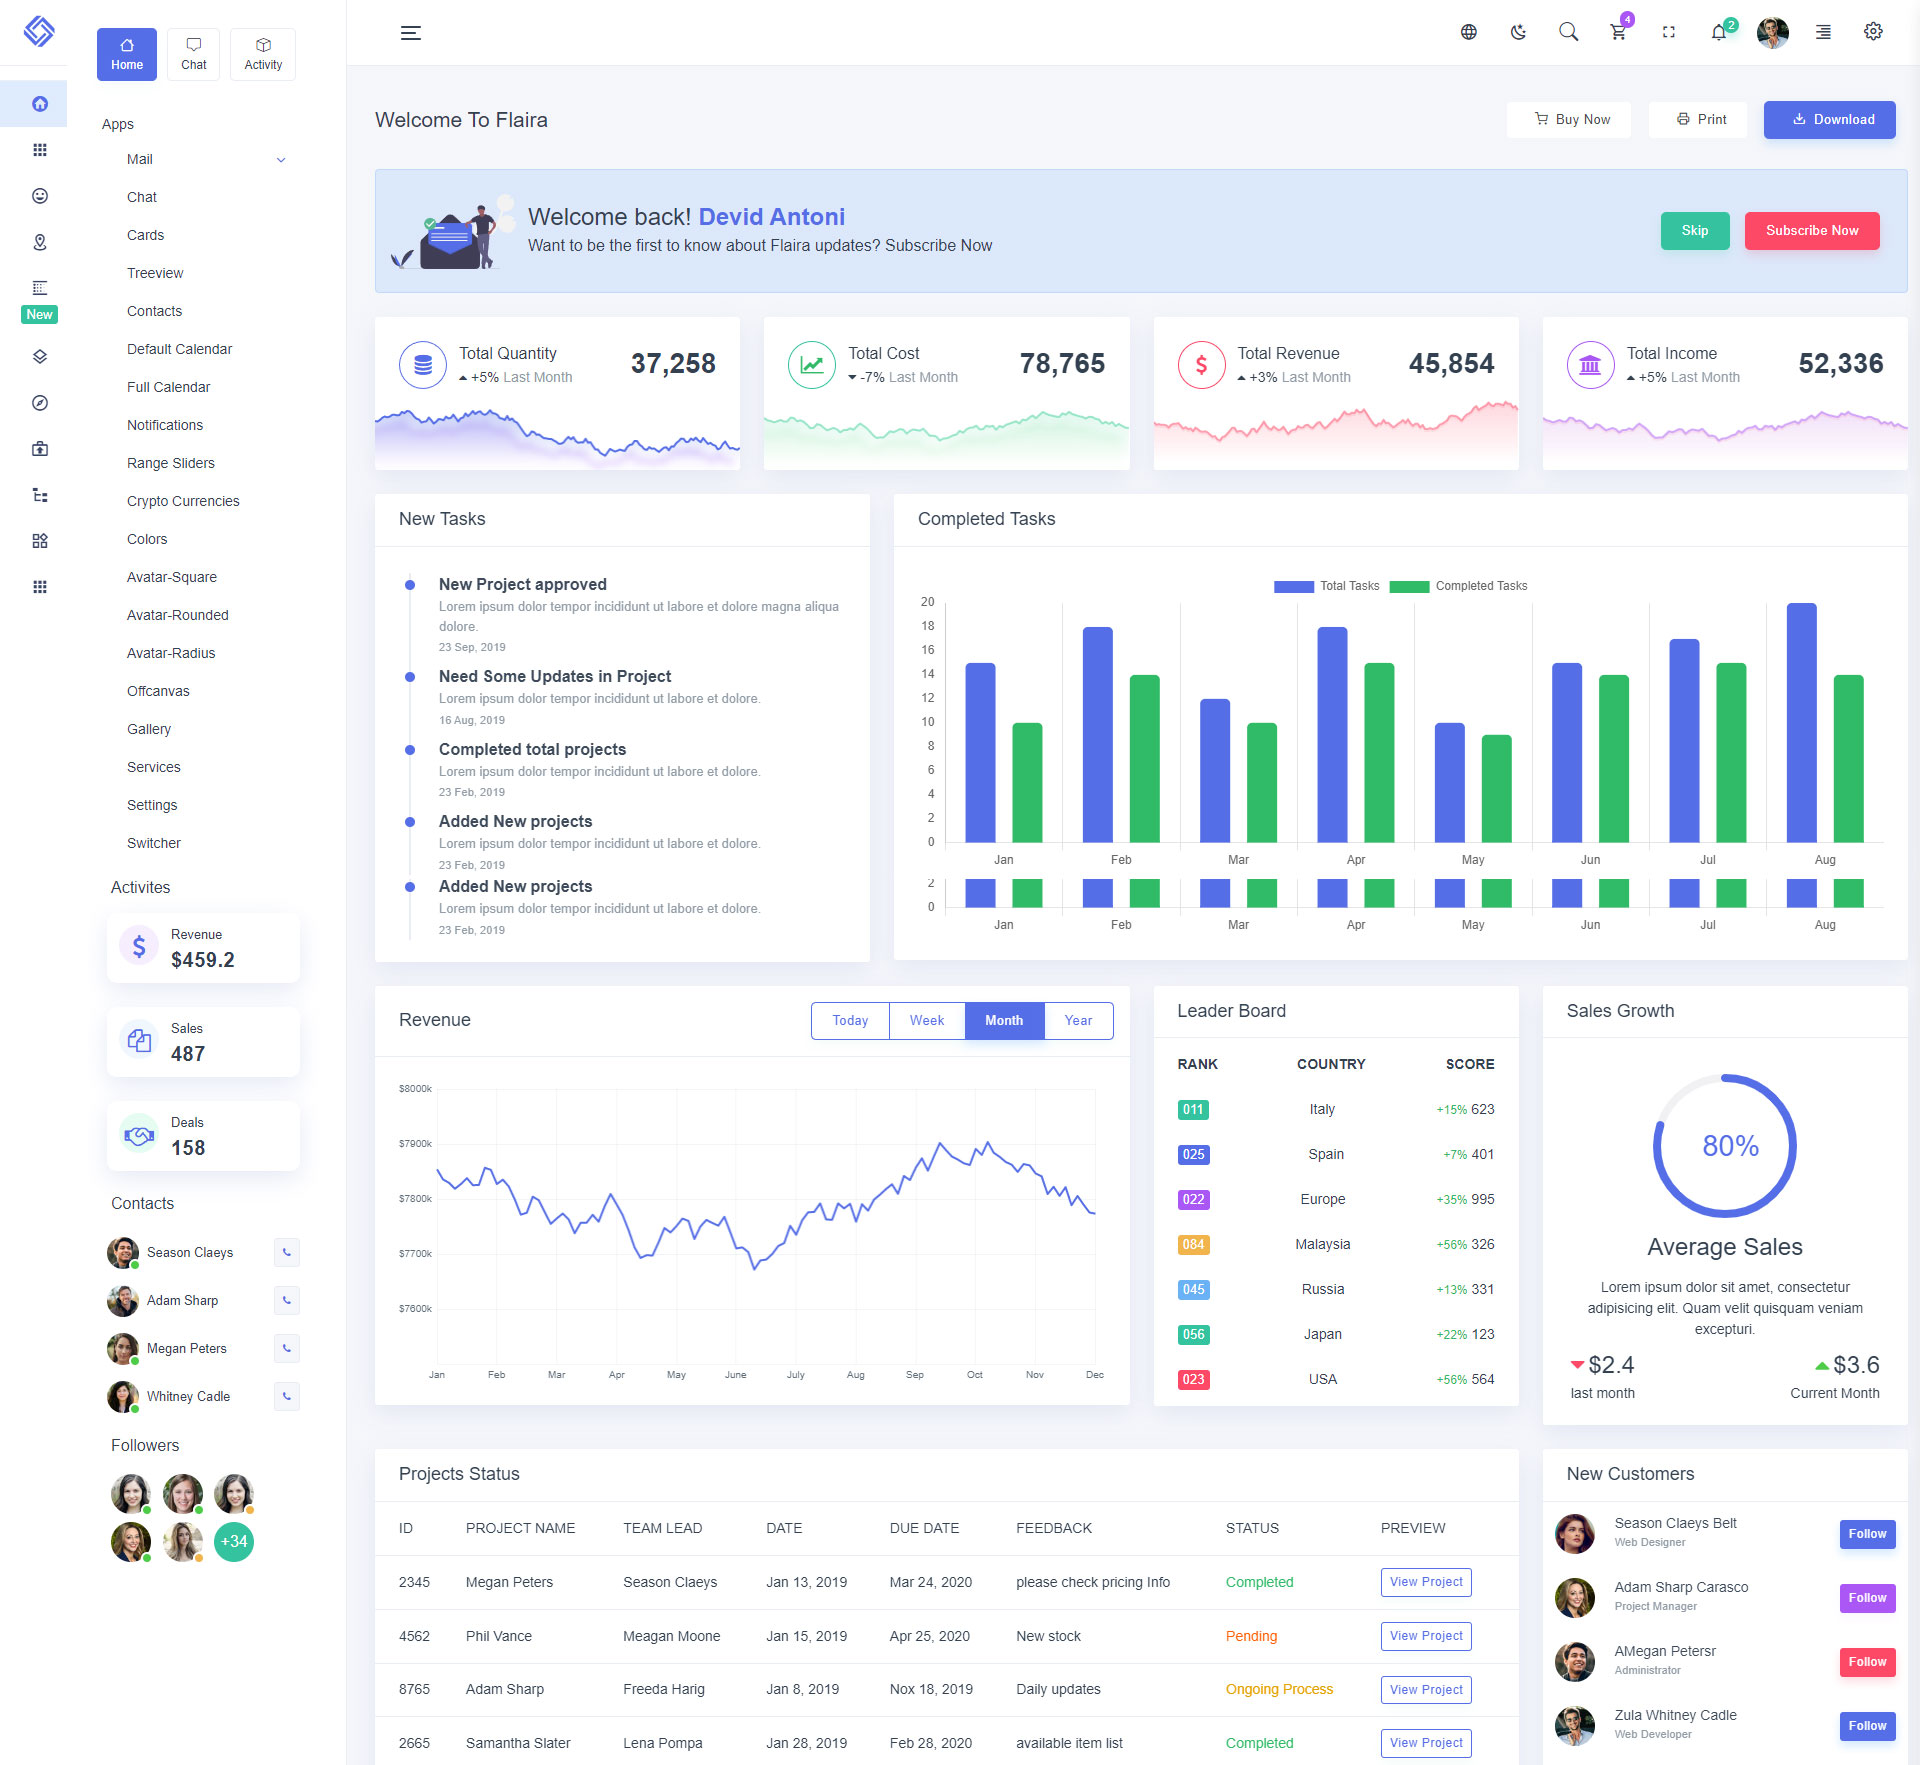1920x1765 pixels.
Task: Click the search magnifier icon
Action: tap(1568, 32)
